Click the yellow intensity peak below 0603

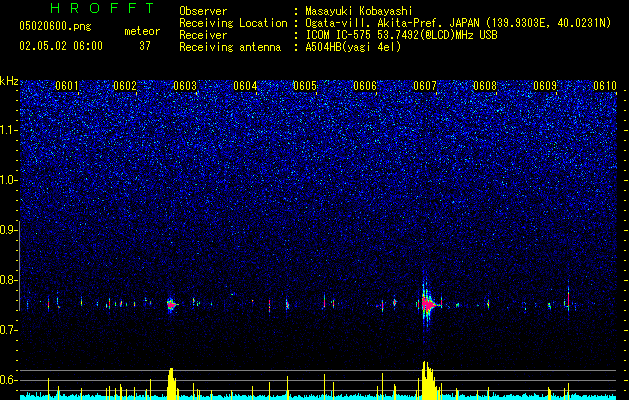coord(172,384)
